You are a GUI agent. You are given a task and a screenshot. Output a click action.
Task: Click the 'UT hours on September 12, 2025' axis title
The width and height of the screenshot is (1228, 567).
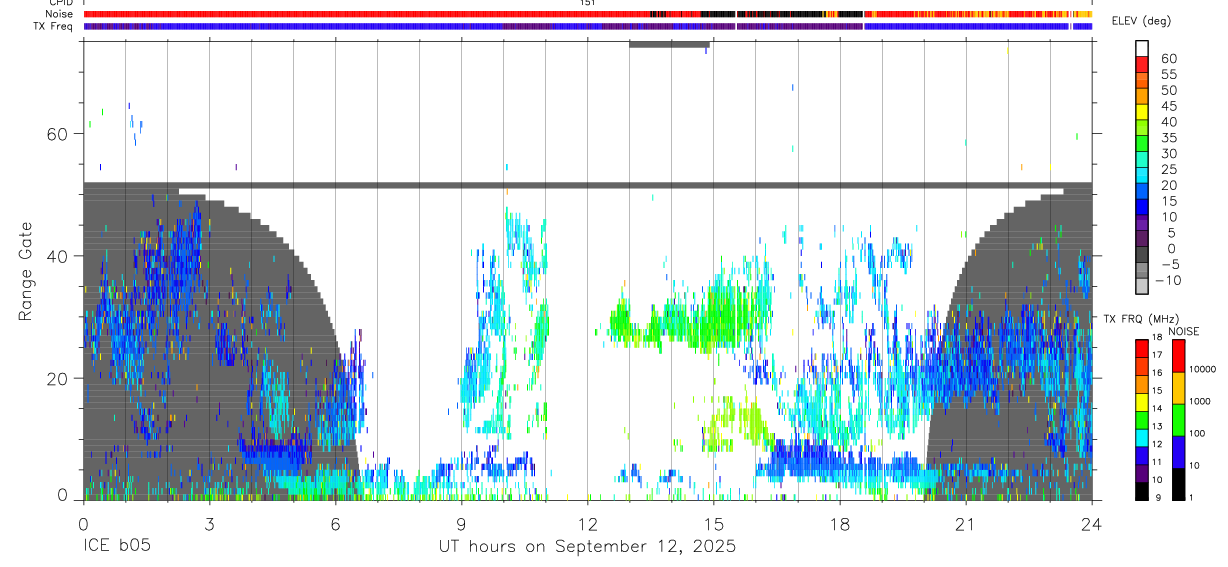tap(587, 547)
